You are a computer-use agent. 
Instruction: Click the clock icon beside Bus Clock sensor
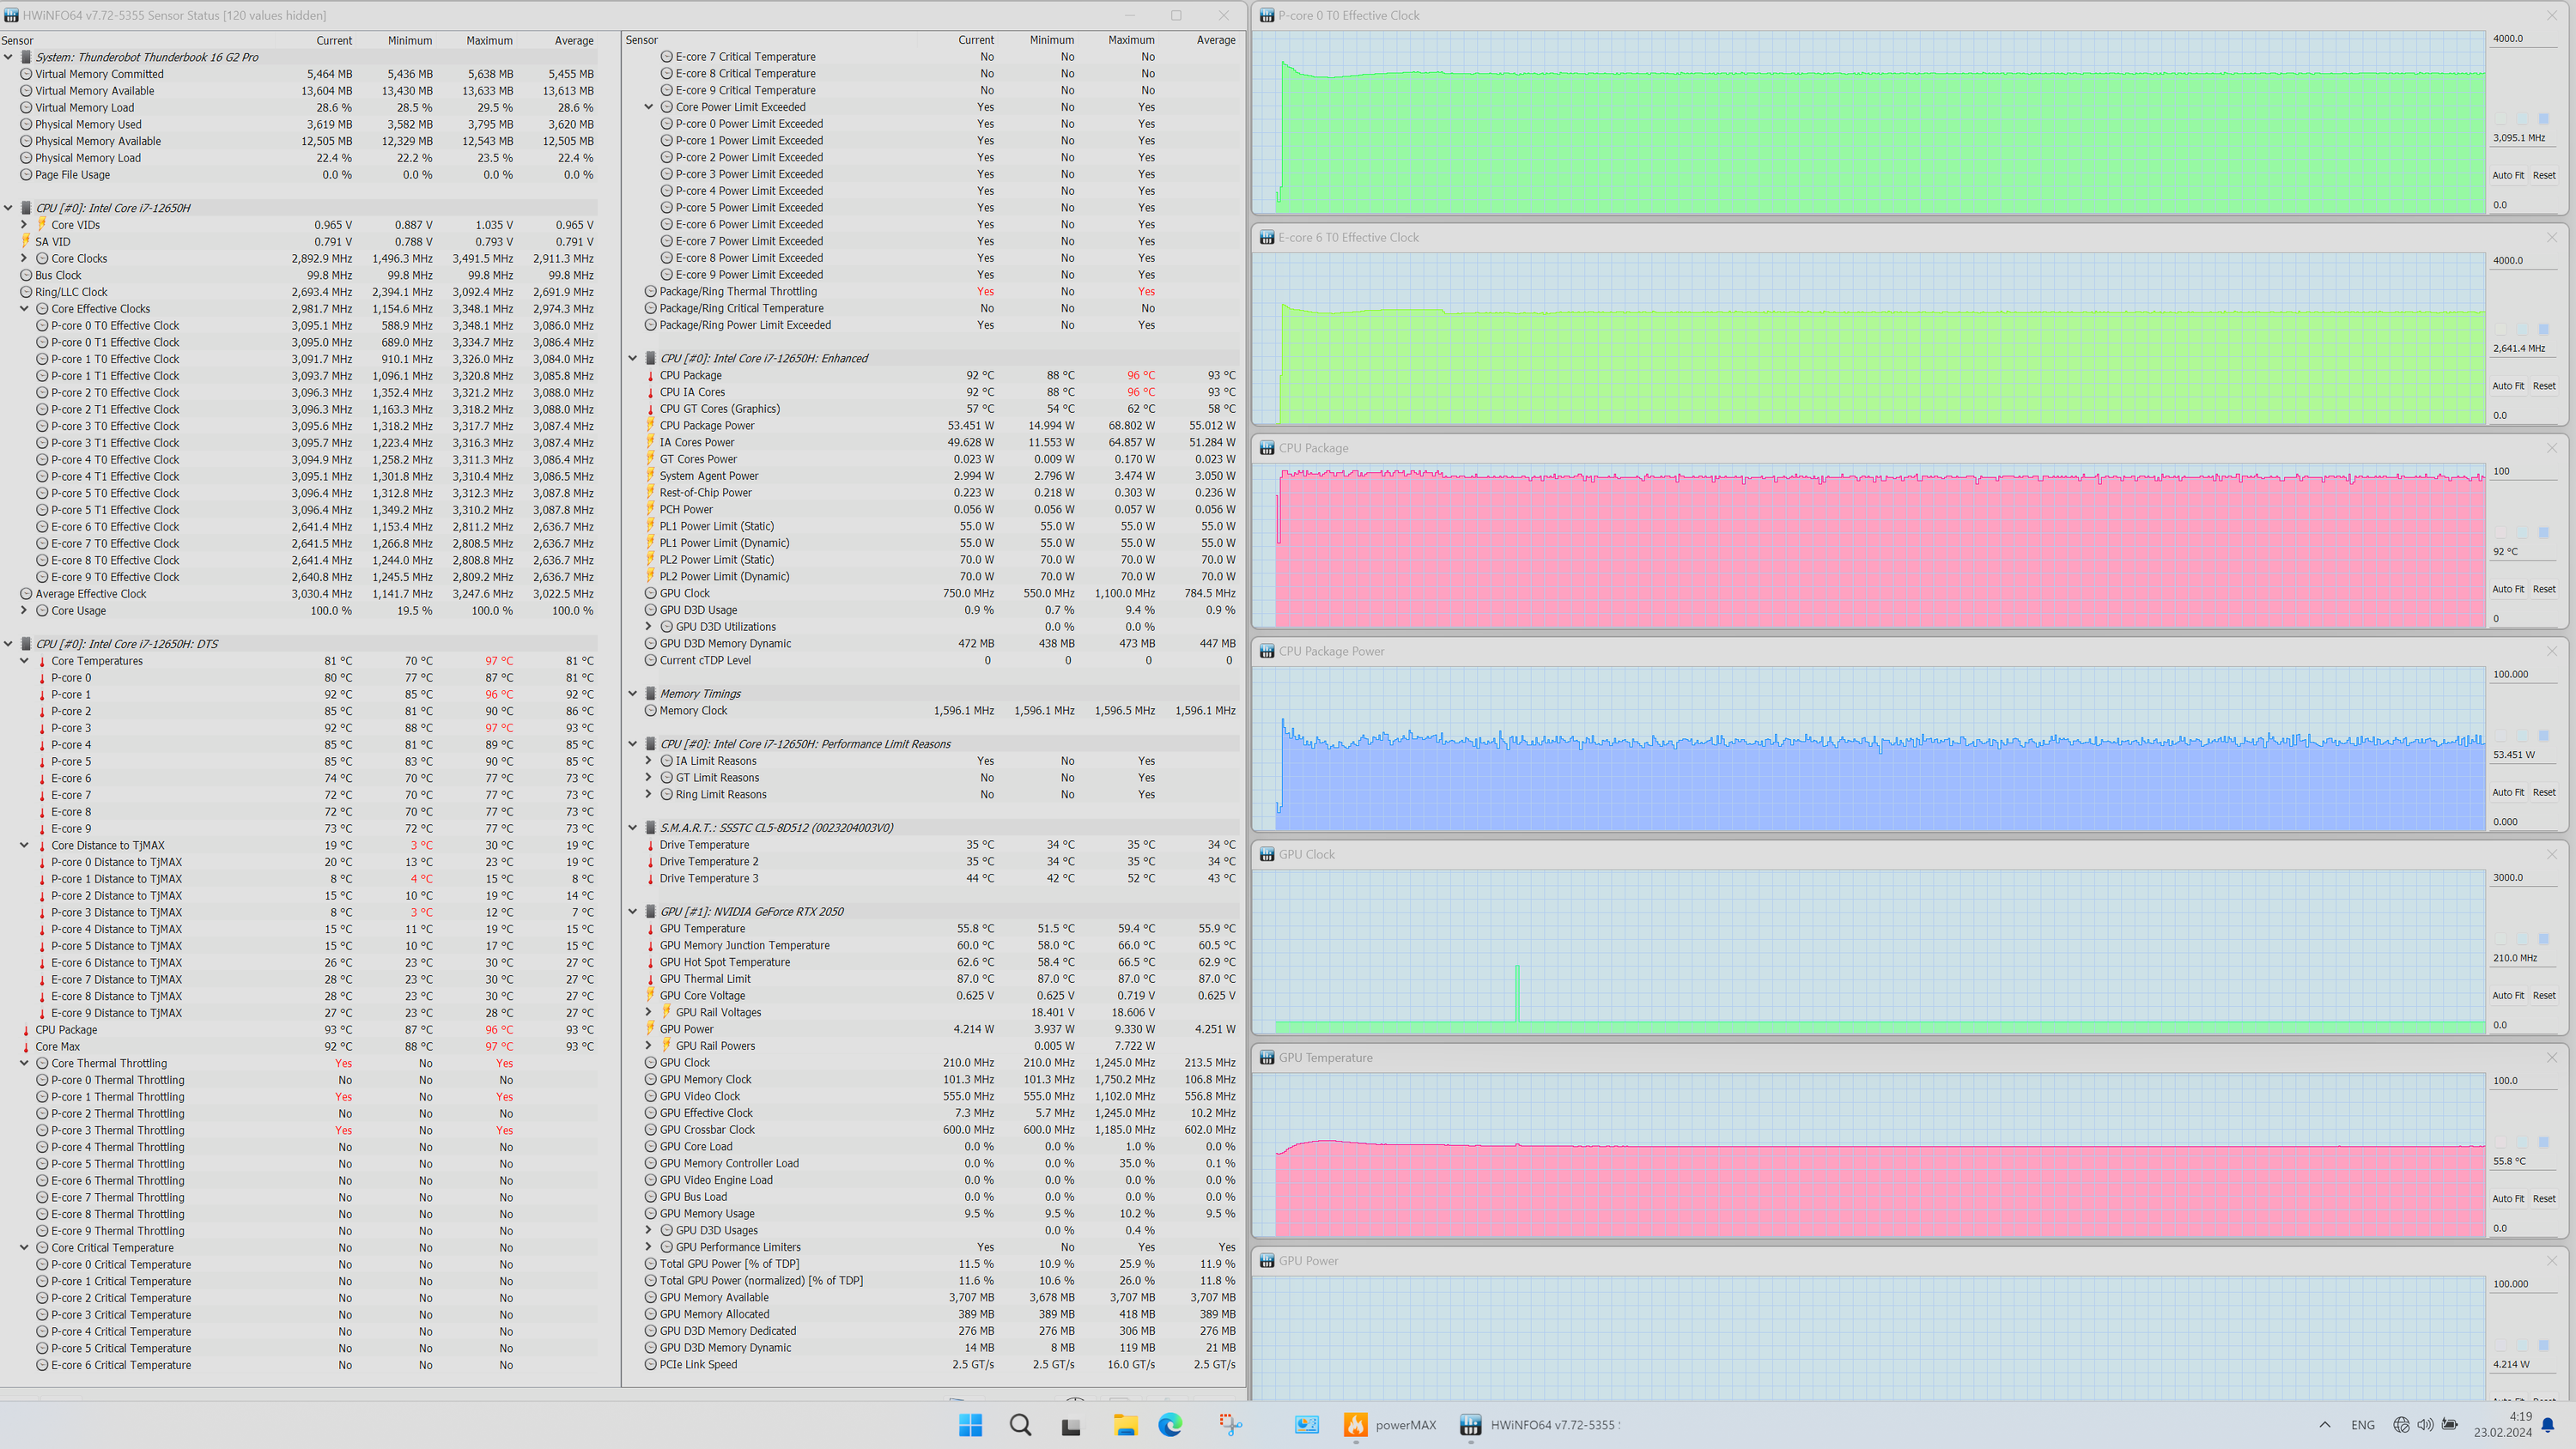(x=26, y=275)
